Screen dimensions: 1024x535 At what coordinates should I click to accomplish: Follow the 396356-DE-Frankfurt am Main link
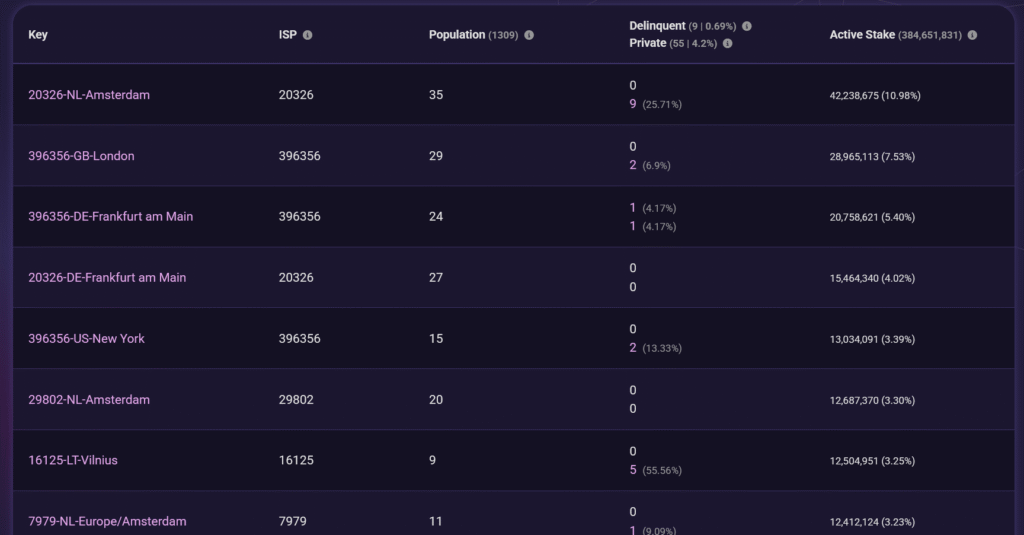pos(110,217)
